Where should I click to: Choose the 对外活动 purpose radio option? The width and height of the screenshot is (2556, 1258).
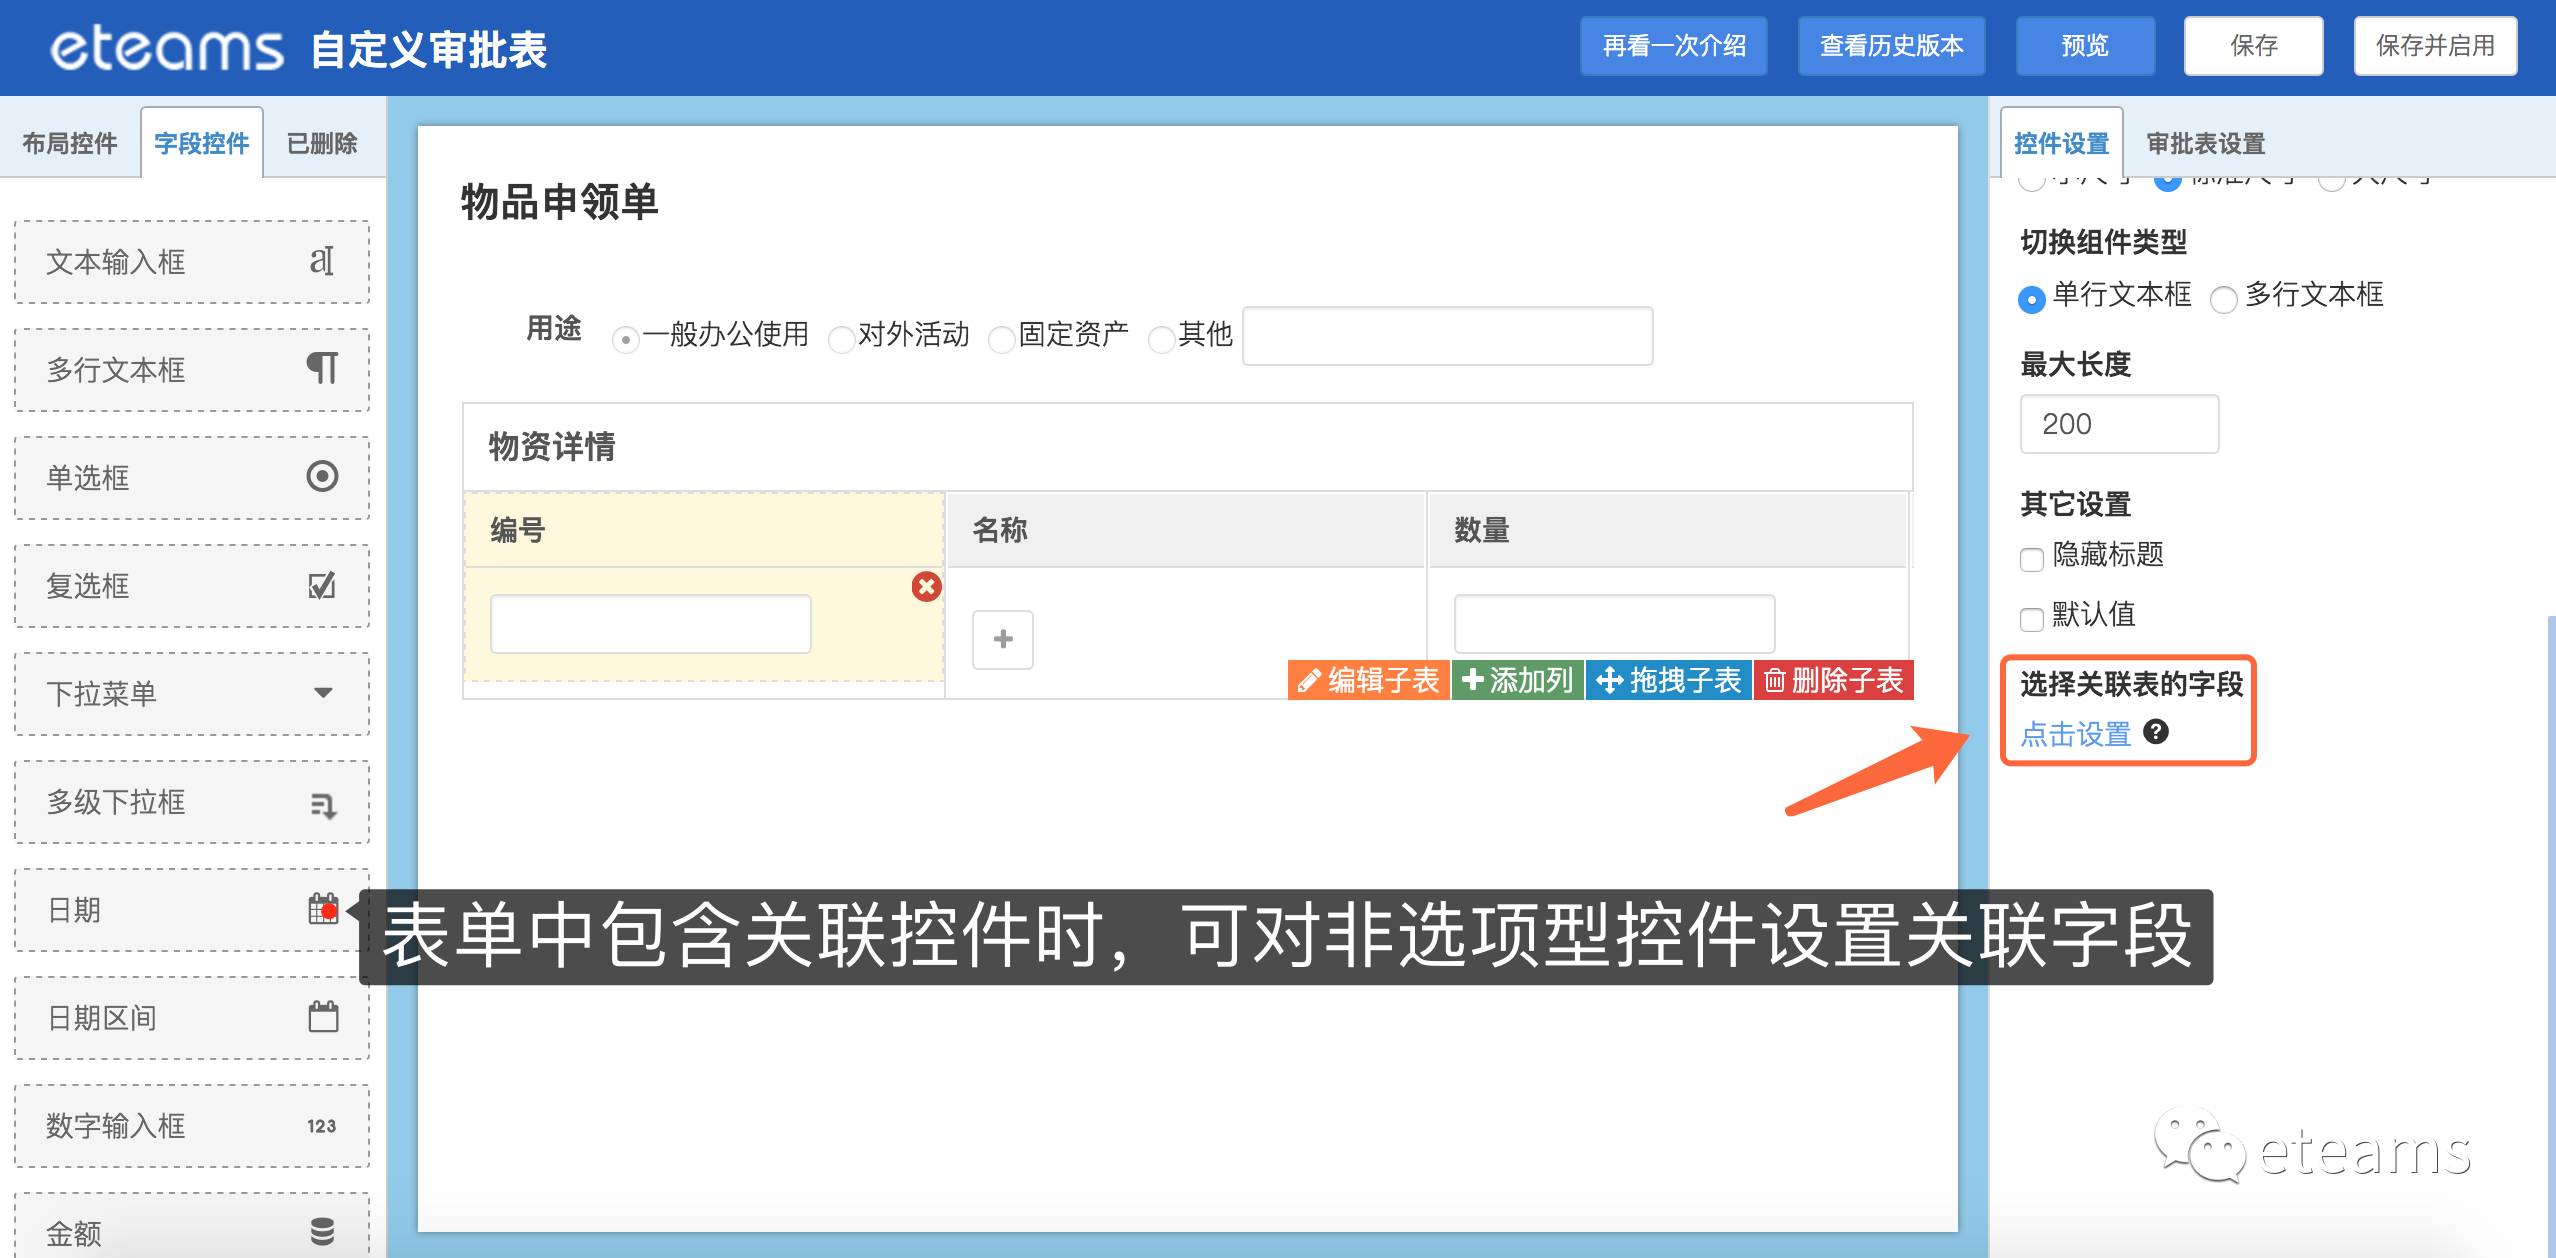(842, 340)
